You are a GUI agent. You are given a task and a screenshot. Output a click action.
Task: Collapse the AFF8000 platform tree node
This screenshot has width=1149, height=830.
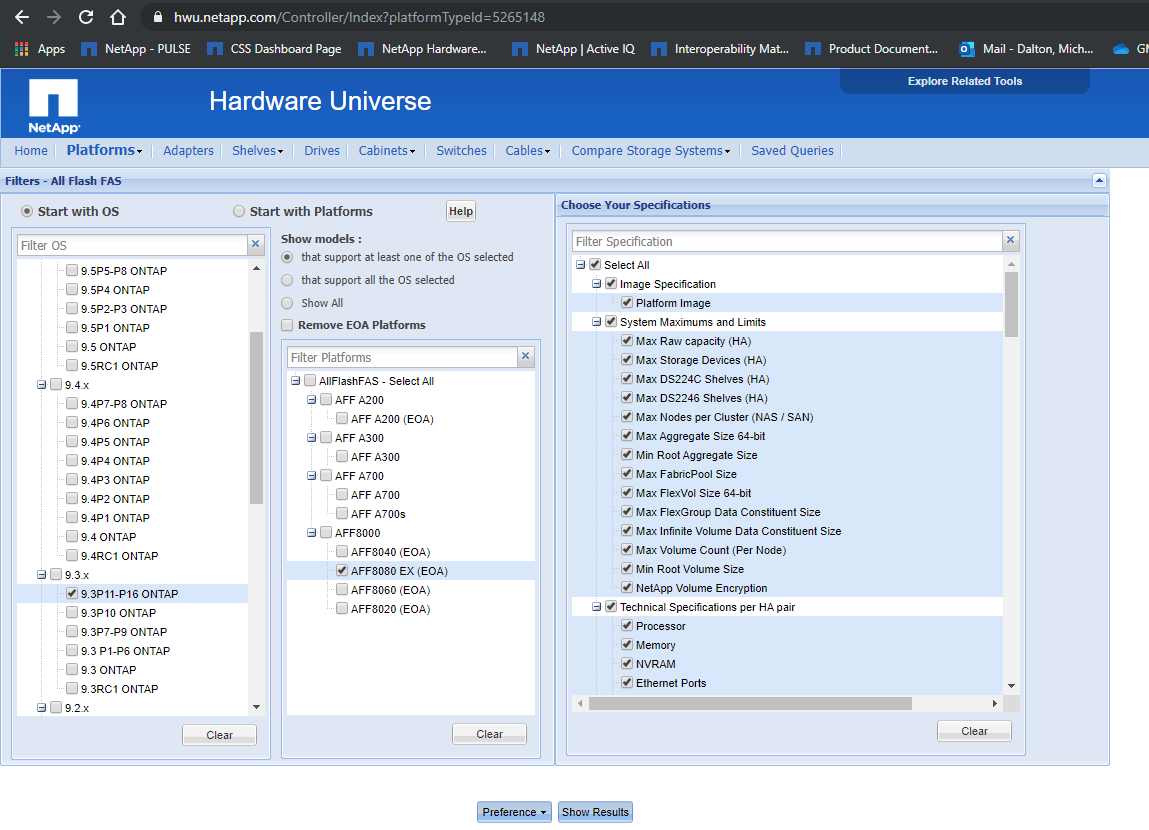point(312,533)
